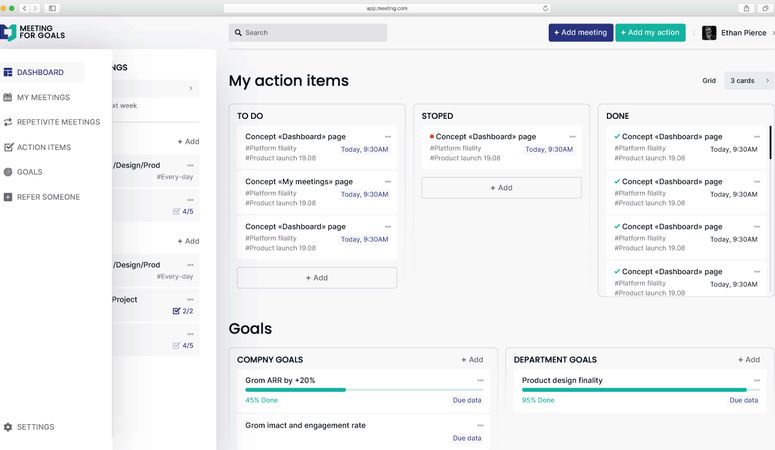Click the lowest 4/5 action items checkbox icon
This screenshot has height=450, width=775.
(x=176, y=346)
